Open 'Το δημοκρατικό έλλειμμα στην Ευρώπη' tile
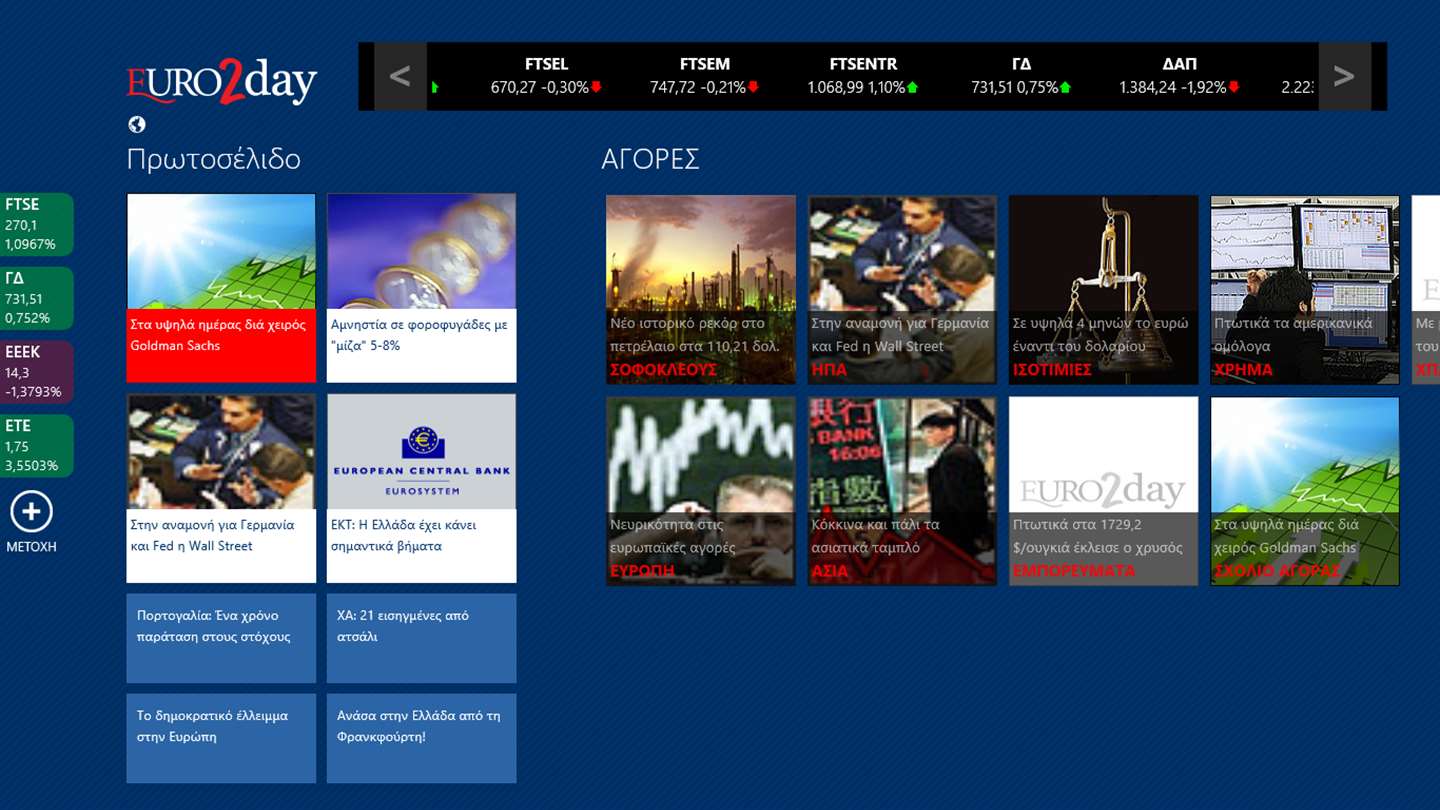This screenshot has width=1440, height=810. (221, 738)
